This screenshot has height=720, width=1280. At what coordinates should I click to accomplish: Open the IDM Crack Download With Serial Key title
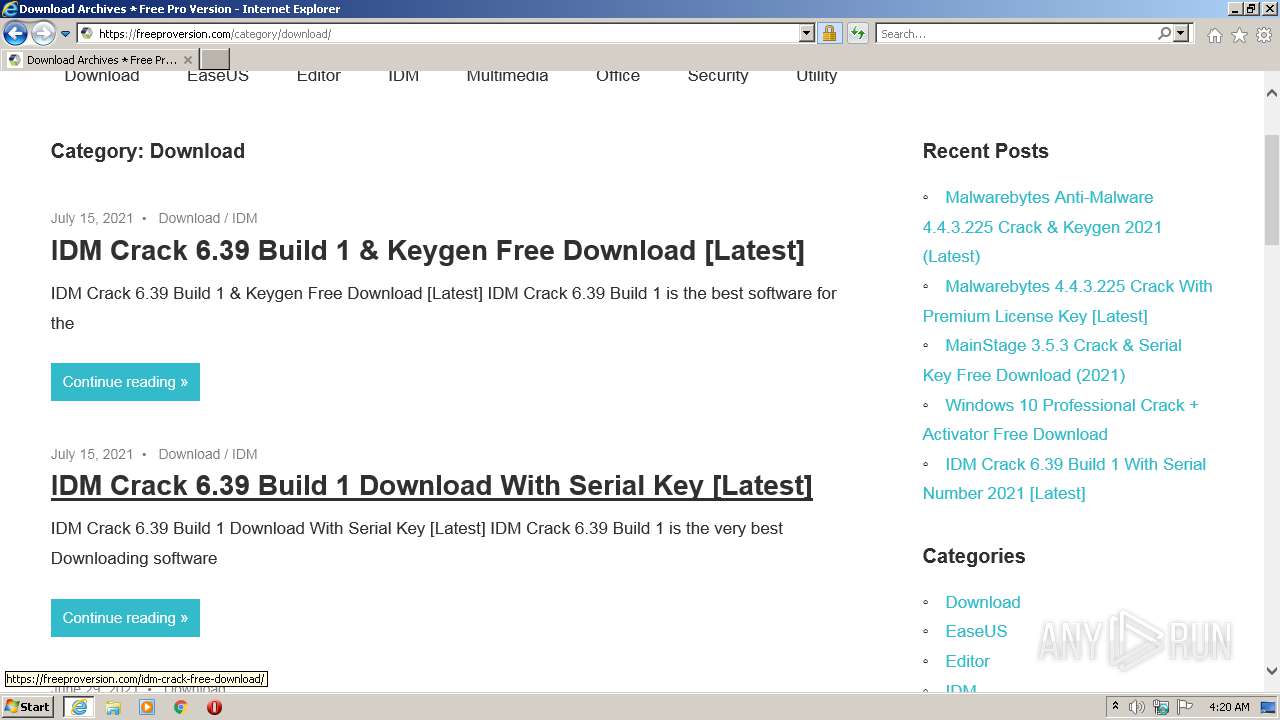(431, 486)
